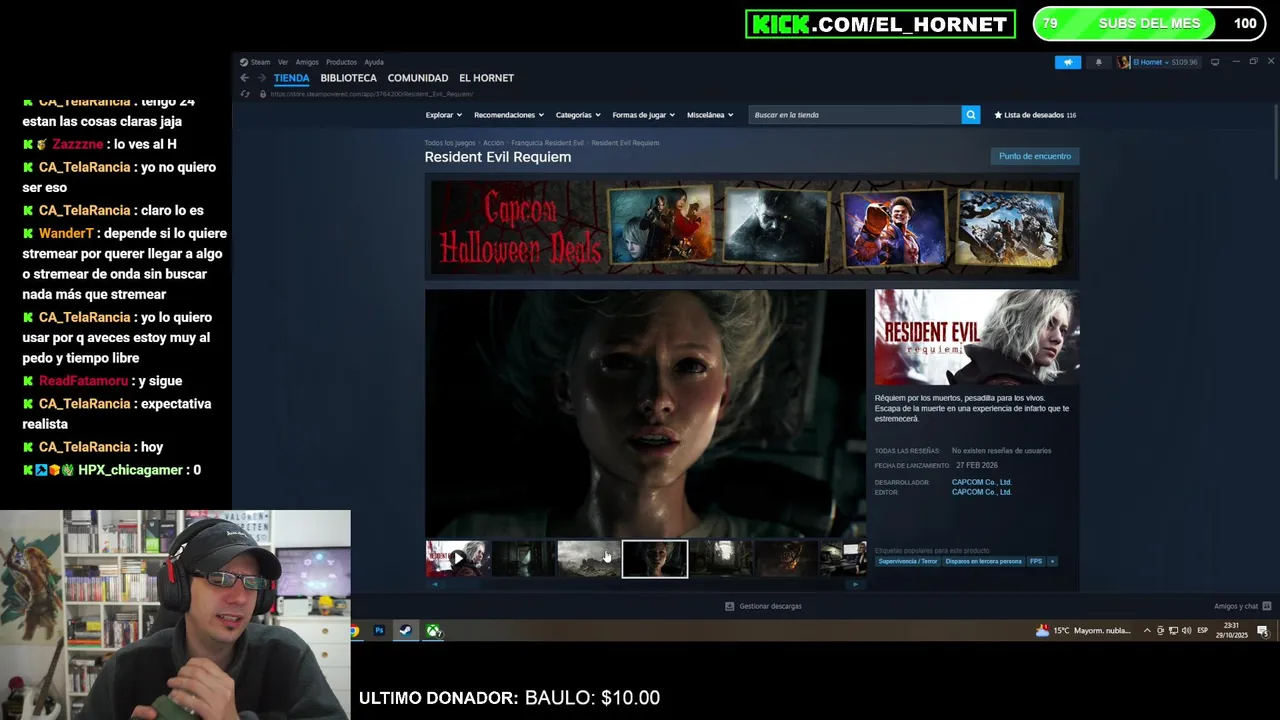Show hidden system tray icons
The image size is (1280, 720).
point(1147,631)
